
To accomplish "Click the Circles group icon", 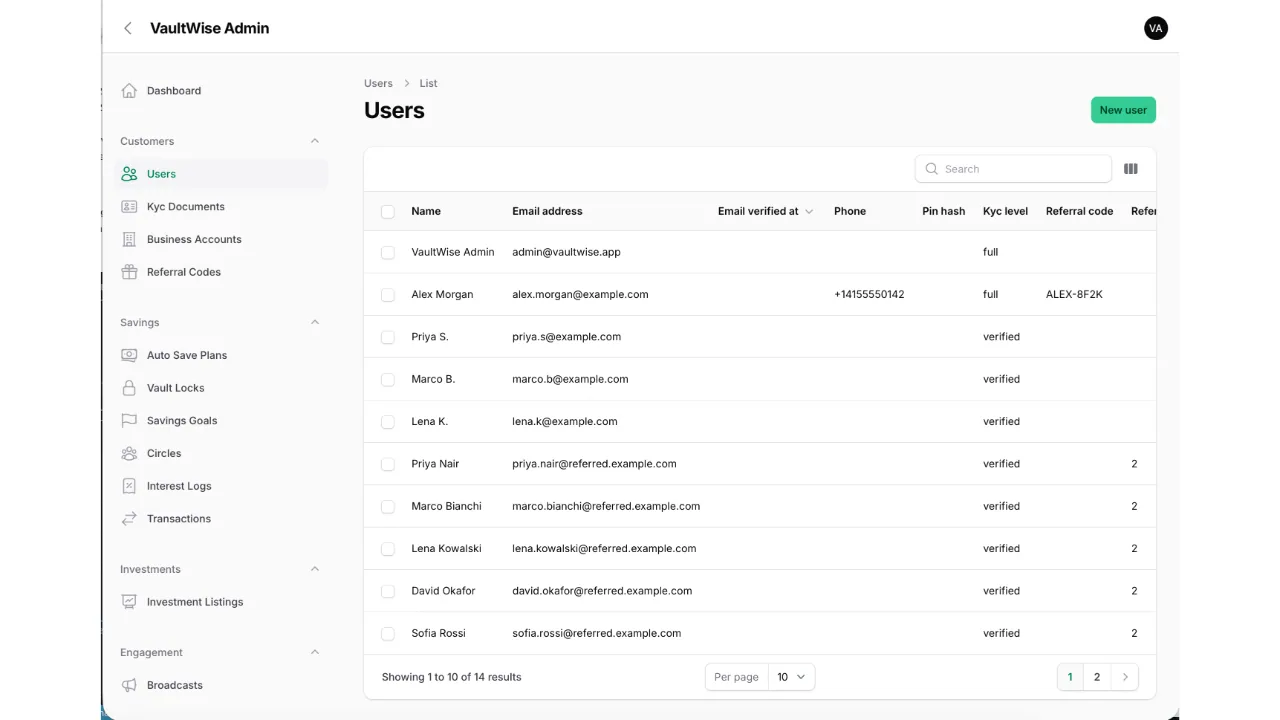I will click(129, 453).
